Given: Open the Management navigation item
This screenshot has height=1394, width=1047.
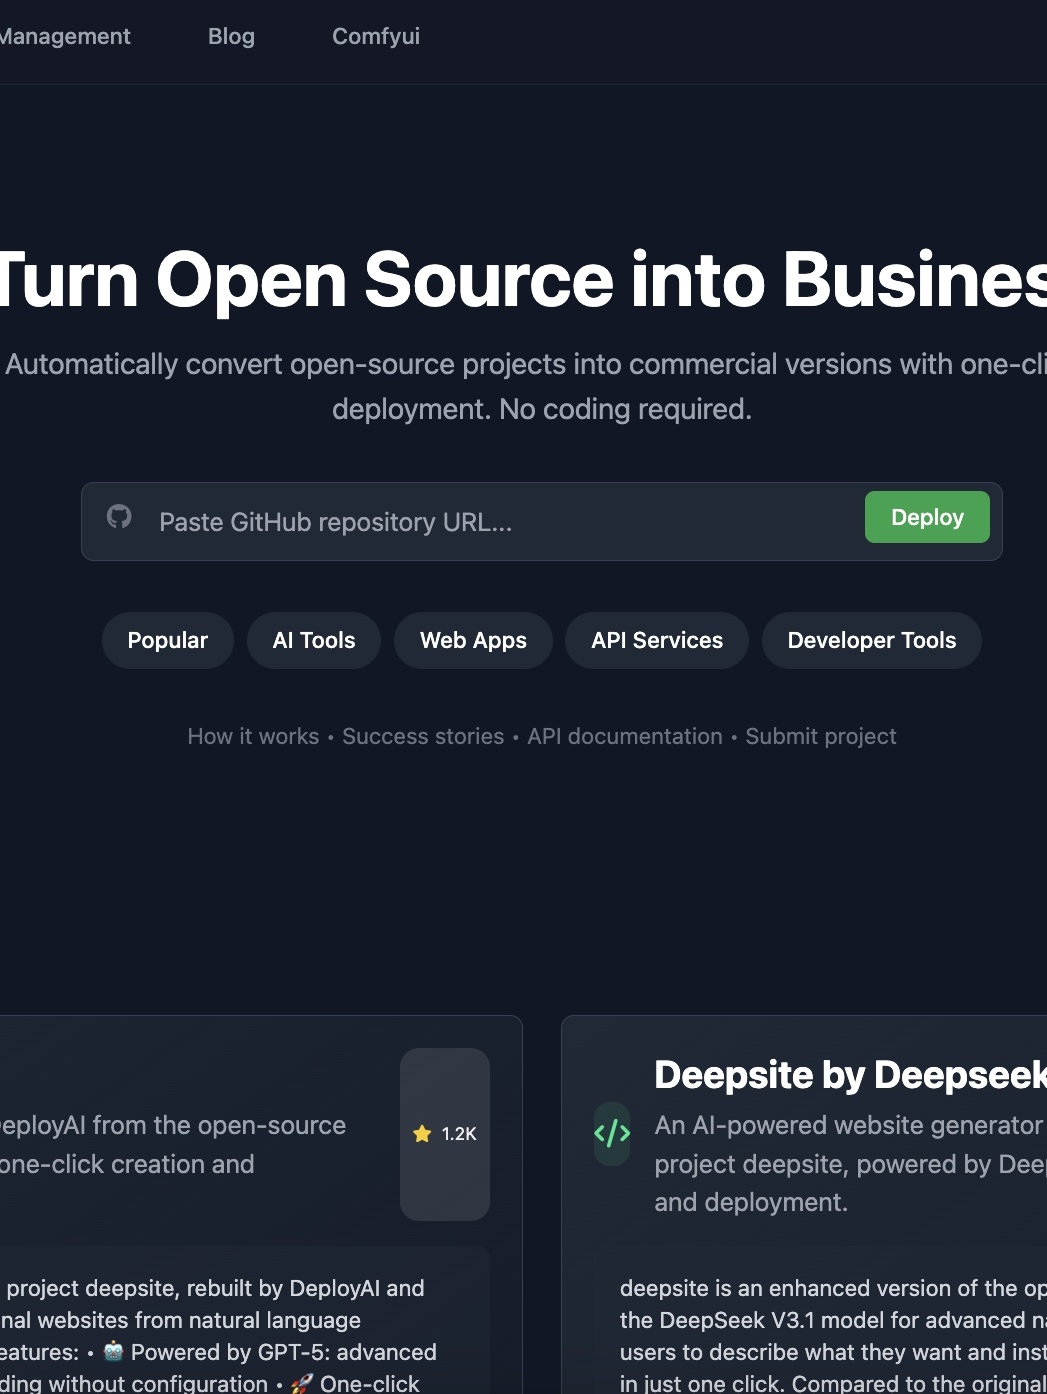Looking at the screenshot, I should click(x=65, y=37).
